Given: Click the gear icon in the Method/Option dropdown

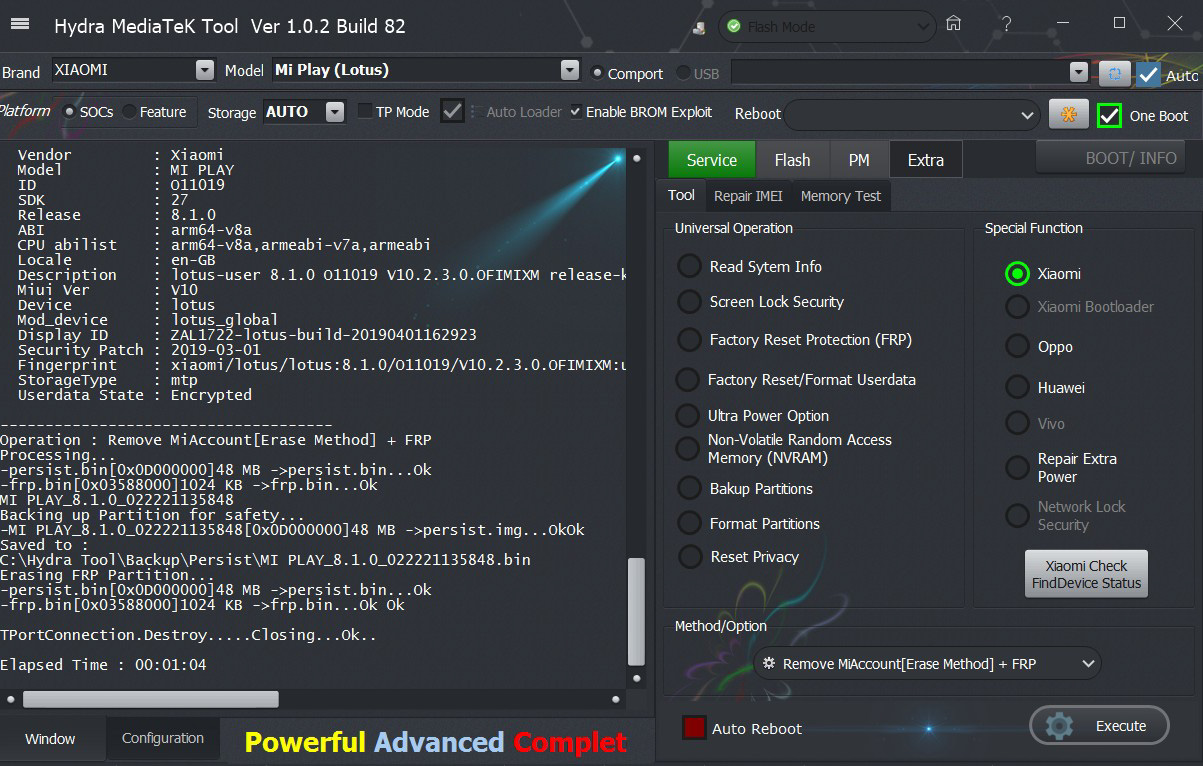Looking at the screenshot, I should [x=769, y=663].
